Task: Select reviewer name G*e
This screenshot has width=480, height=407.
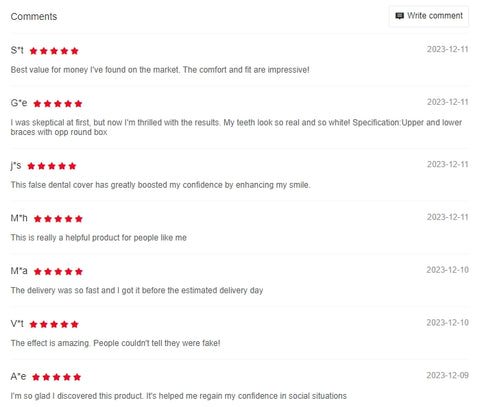Action: 19,103
